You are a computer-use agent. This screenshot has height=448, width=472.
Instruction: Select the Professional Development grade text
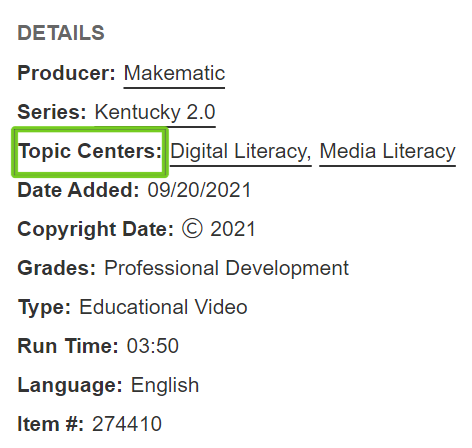point(226,268)
